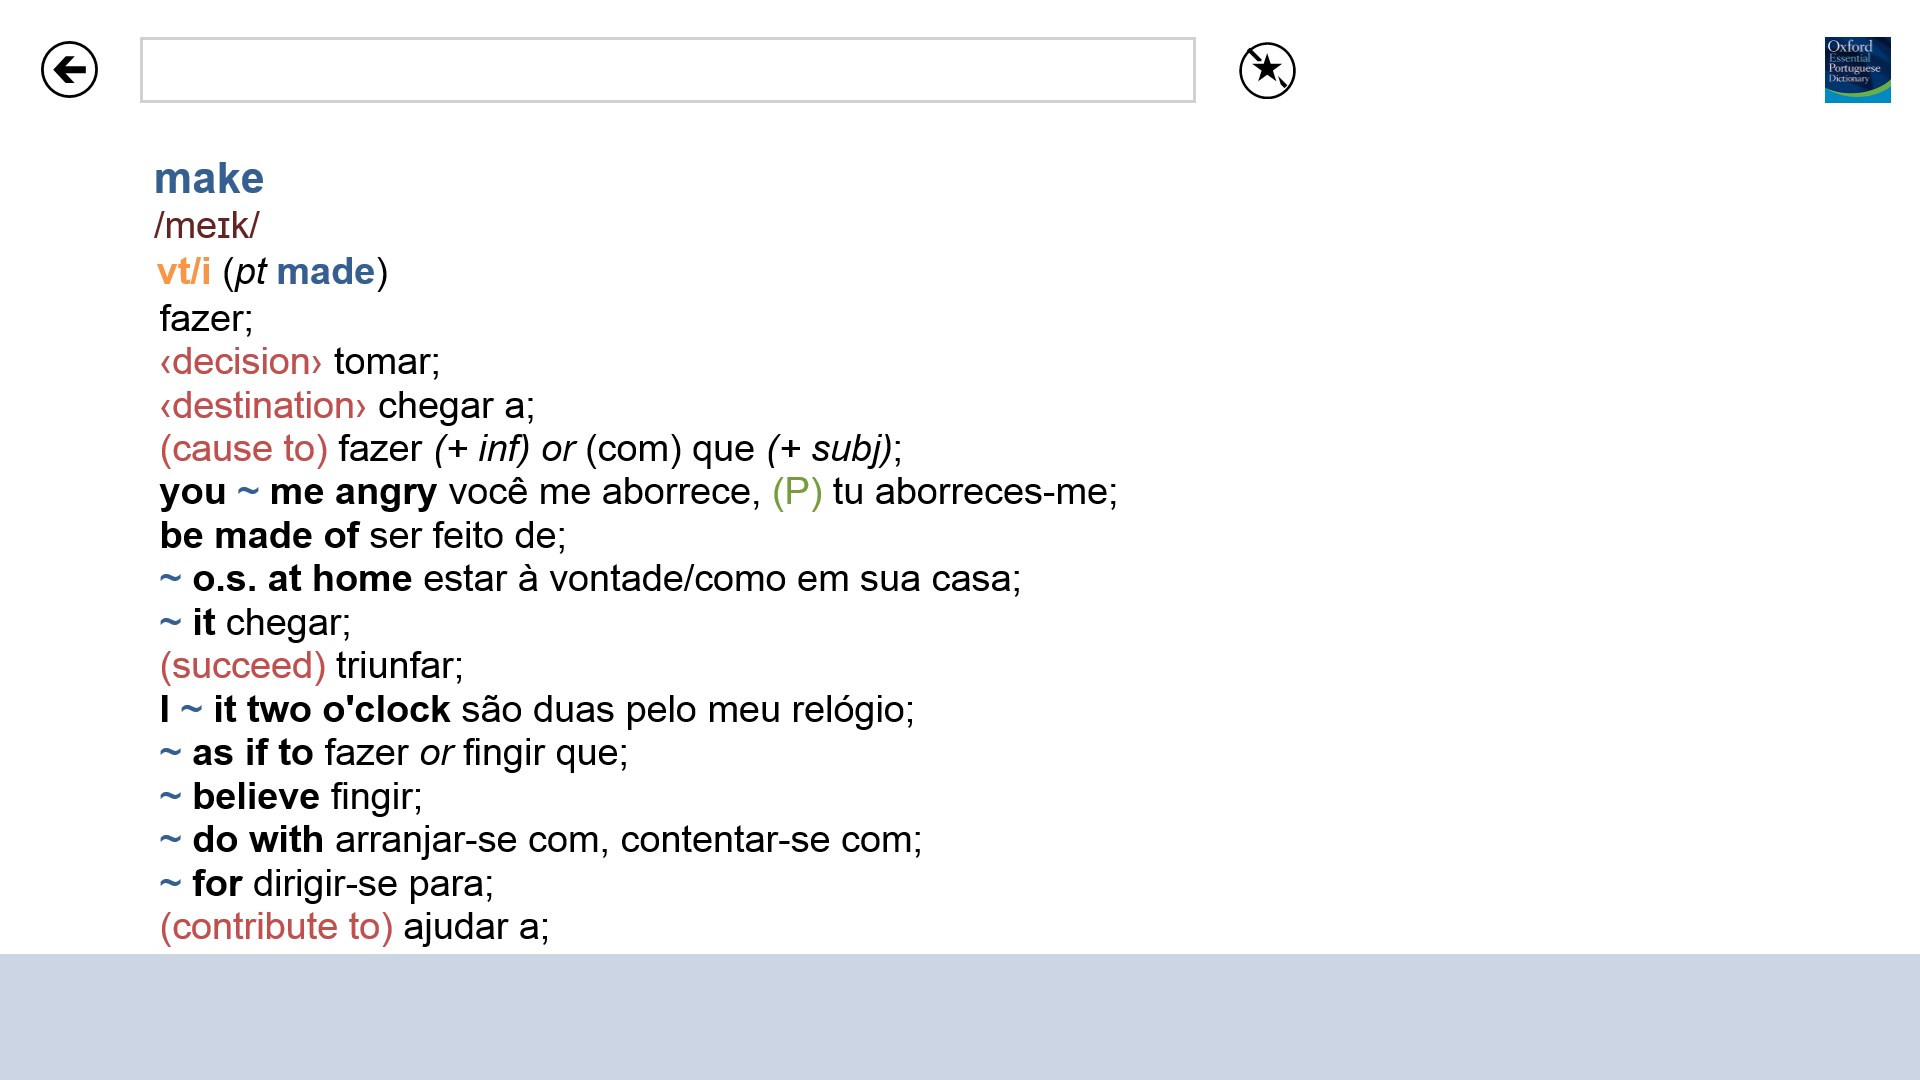Viewport: 1920px width, 1080px height.
Task: Select the "(cause to)" sense label
Action: pyautogui.click(x=244, y=449)
